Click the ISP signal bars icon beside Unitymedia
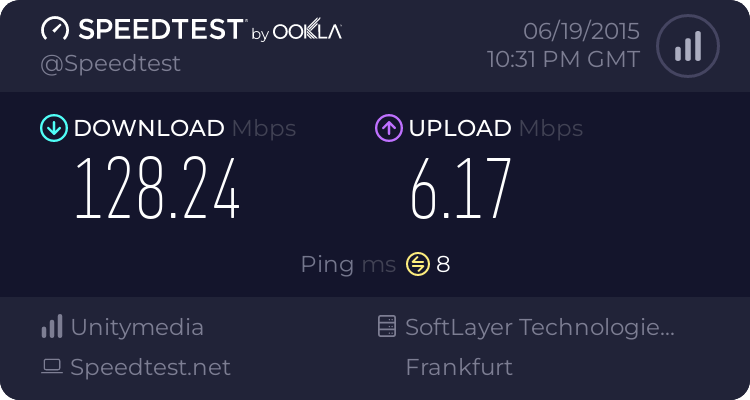 (52, 327)
